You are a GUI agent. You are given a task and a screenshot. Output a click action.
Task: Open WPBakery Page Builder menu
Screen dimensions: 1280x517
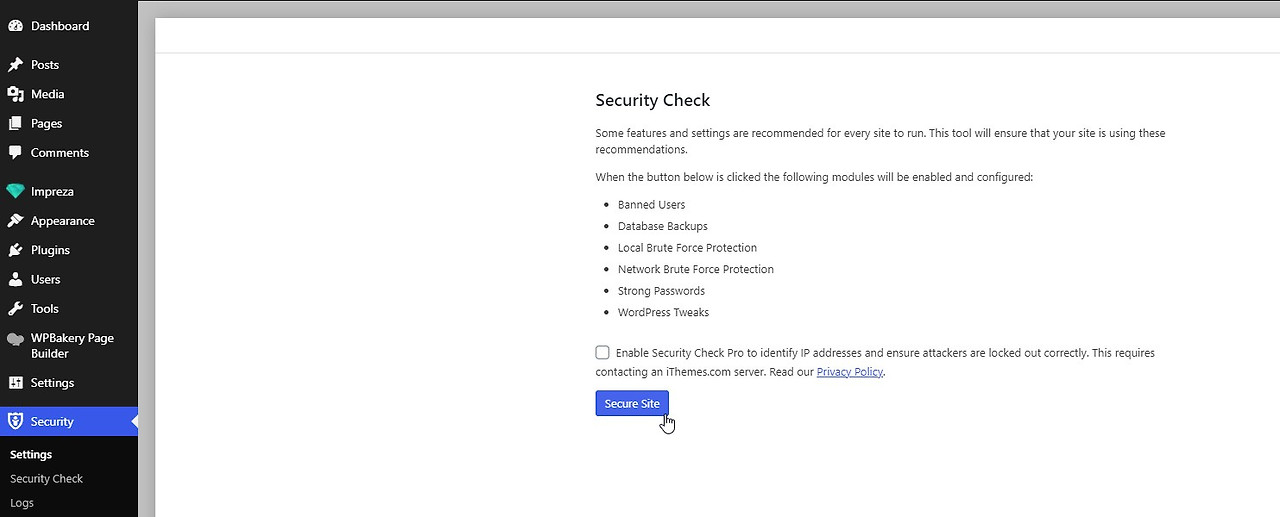(72, 346)
